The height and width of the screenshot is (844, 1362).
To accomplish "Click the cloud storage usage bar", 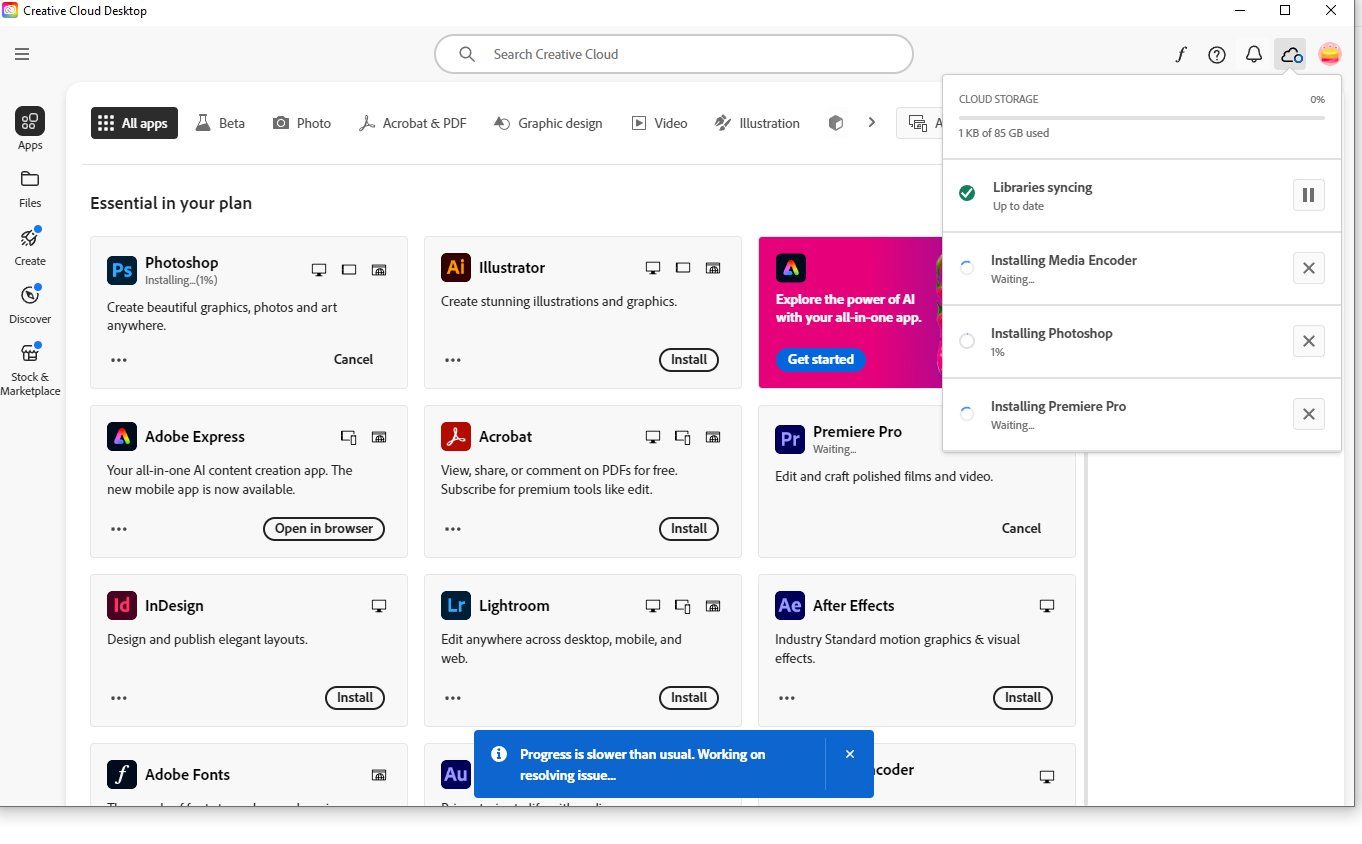I will pyautogui.click(x=1140, y=115).
